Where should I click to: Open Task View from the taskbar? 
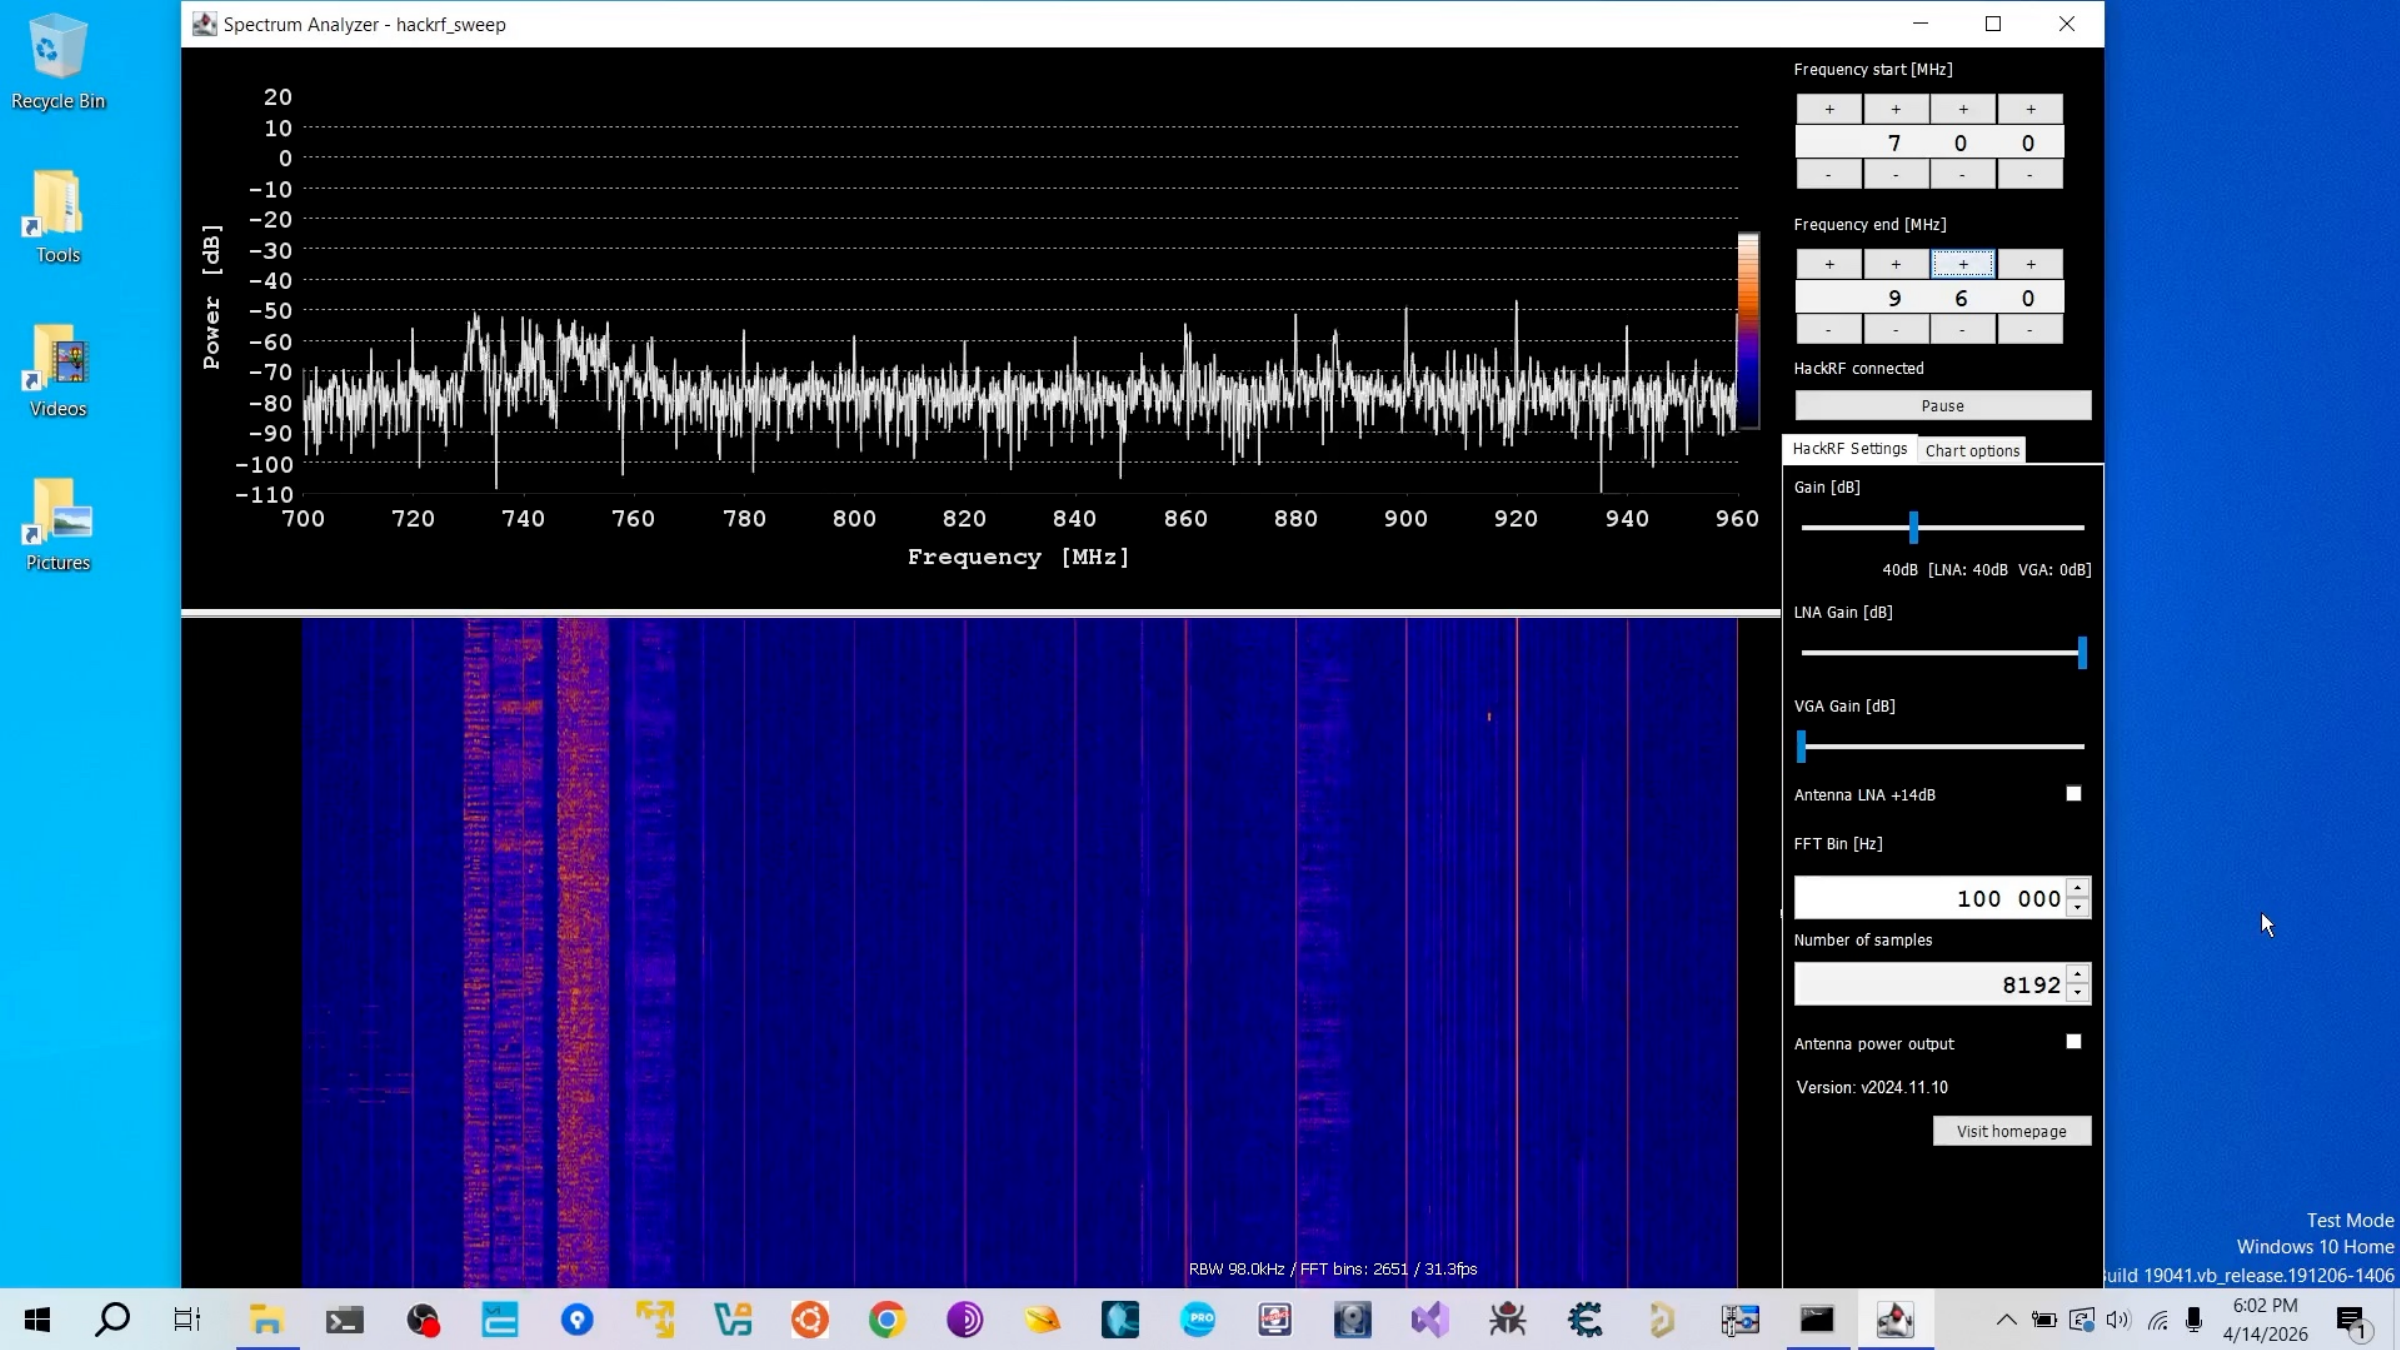point(187,1320)
